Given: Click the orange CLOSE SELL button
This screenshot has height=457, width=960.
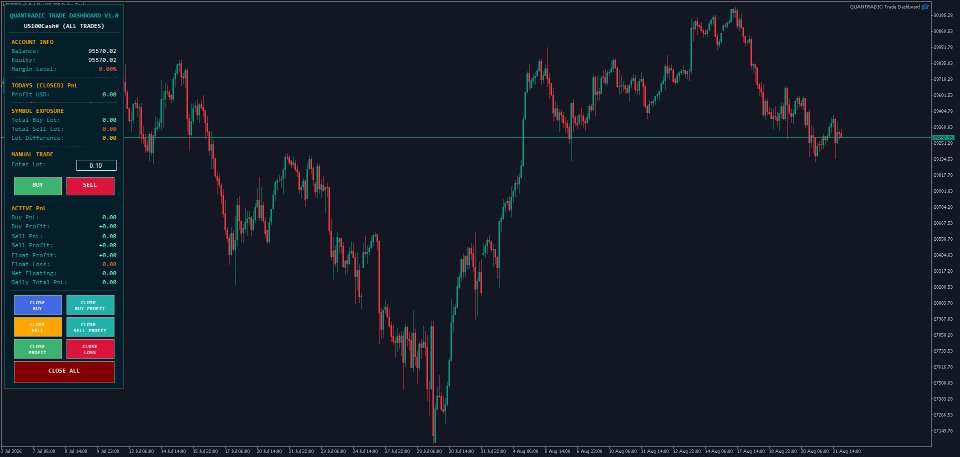Looking at the screenshot, I should coord(38,327).
